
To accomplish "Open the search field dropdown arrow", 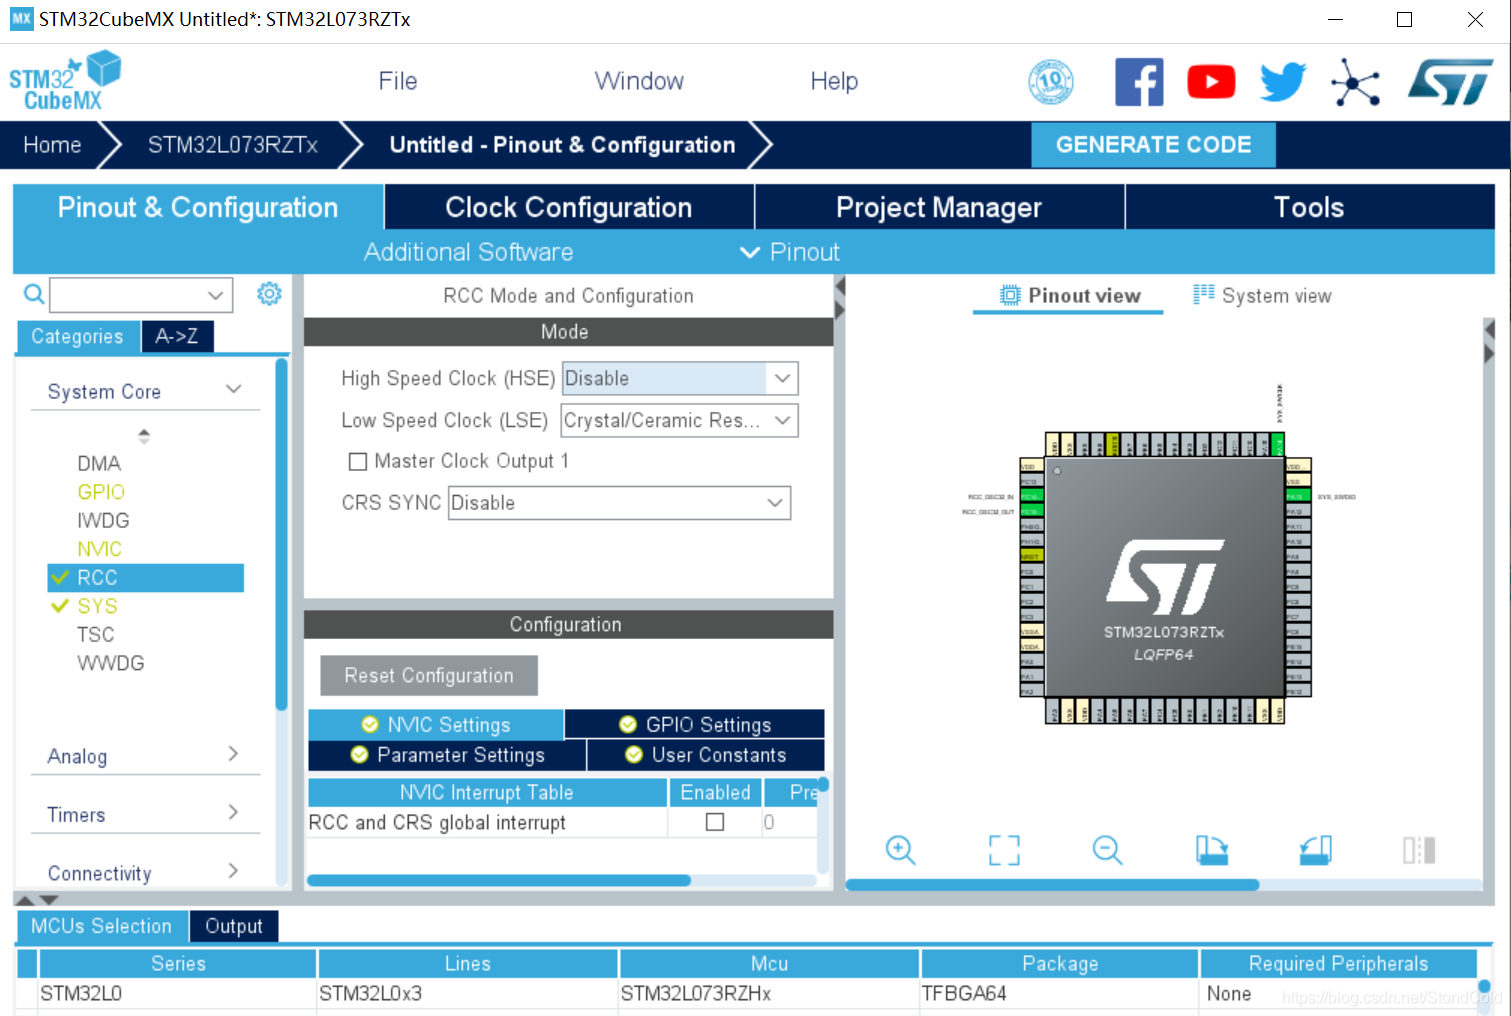I will (x=215, y=295).
